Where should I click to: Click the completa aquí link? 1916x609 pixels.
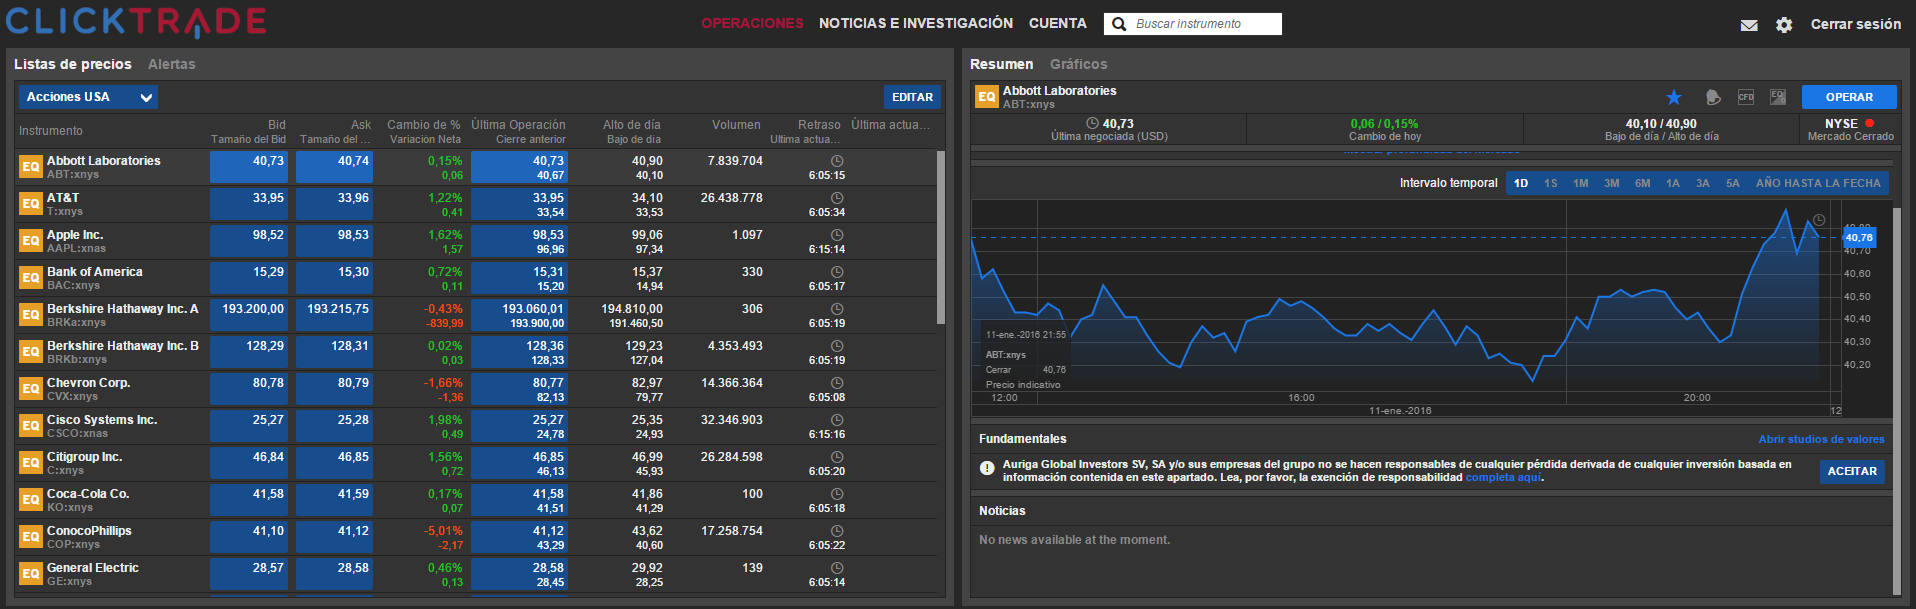[x=1503, y=478]
